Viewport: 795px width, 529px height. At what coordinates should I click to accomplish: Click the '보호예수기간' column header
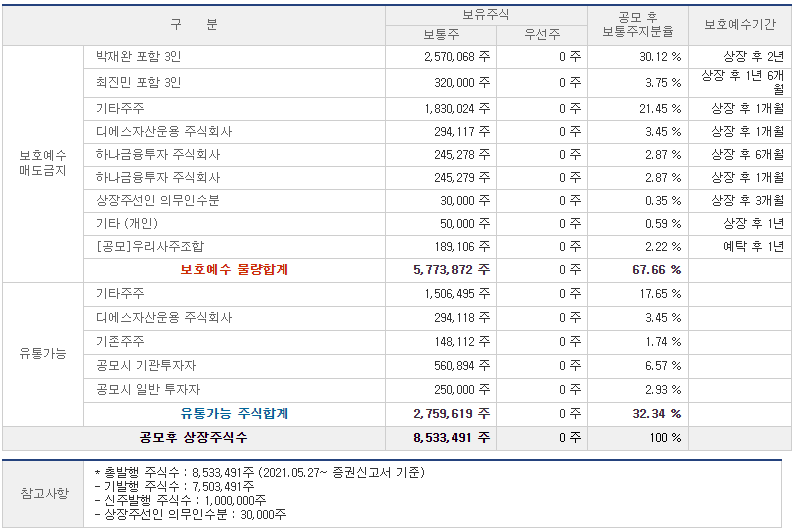pos(740,25)
